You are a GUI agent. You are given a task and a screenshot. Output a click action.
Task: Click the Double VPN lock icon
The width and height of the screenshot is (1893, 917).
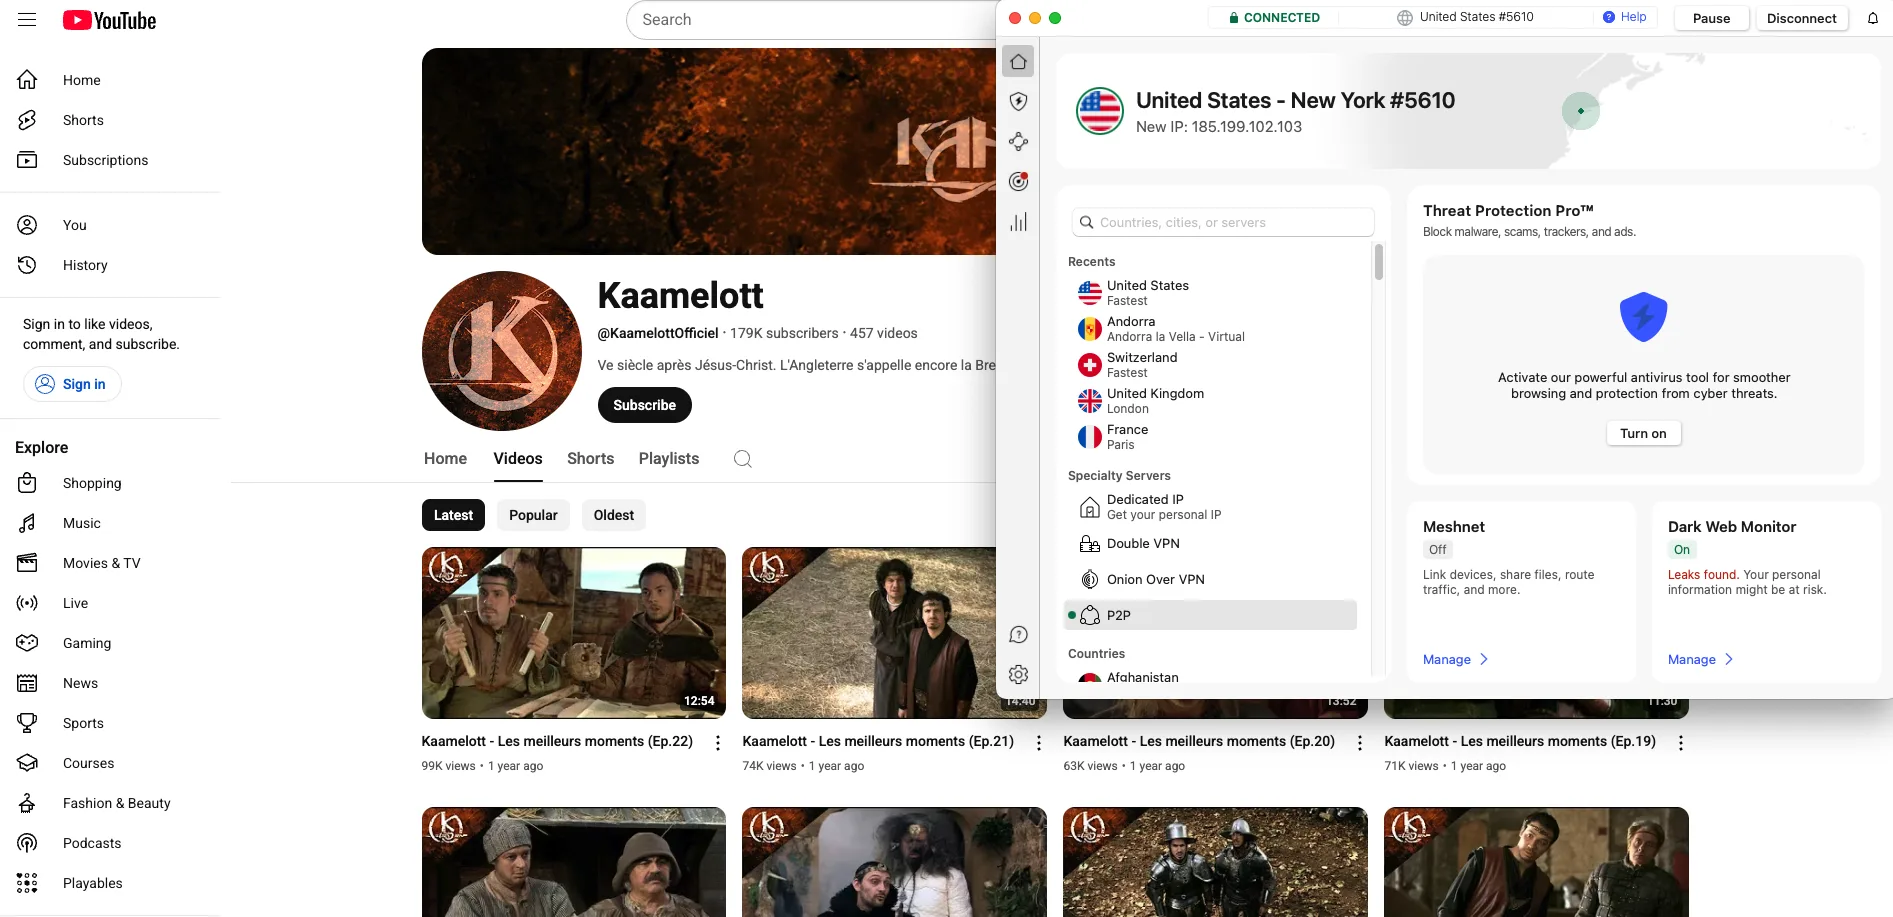coord(1089,544)
